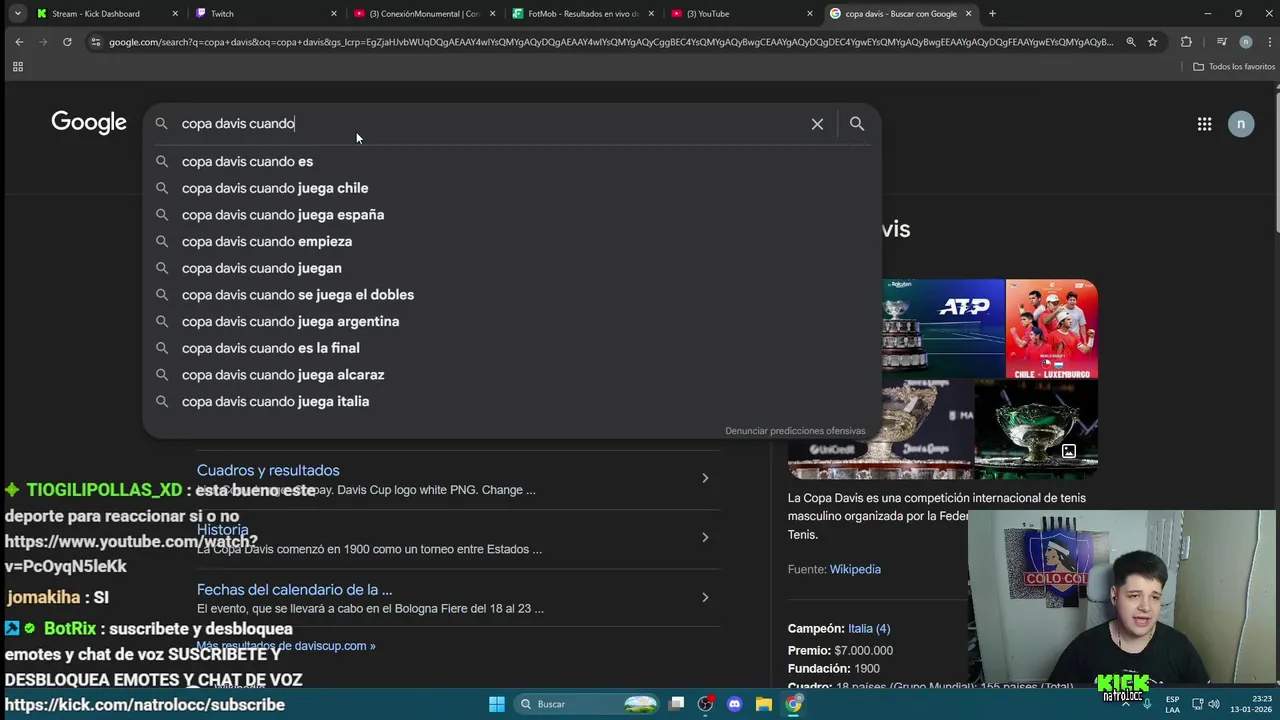
Task: Open the Chrome apps shortcut in bookmarks bar
Action: 17,67
